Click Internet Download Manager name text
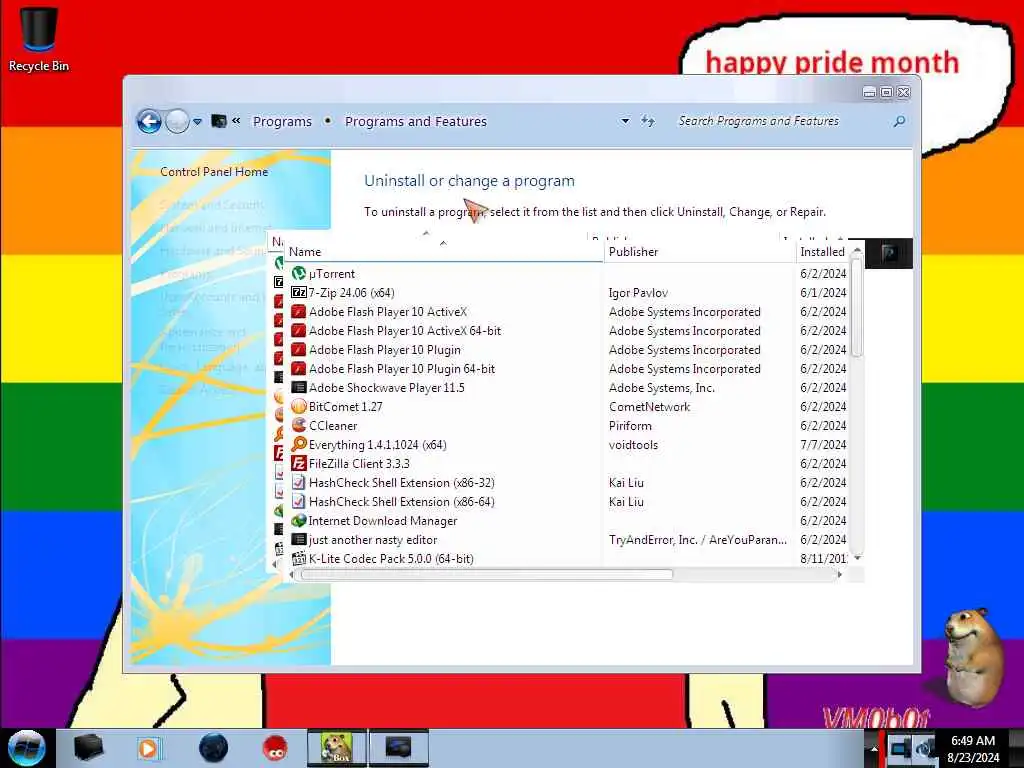Viewport: 1024px width, 768px height. pyautogui.click(x=383, y=520)
